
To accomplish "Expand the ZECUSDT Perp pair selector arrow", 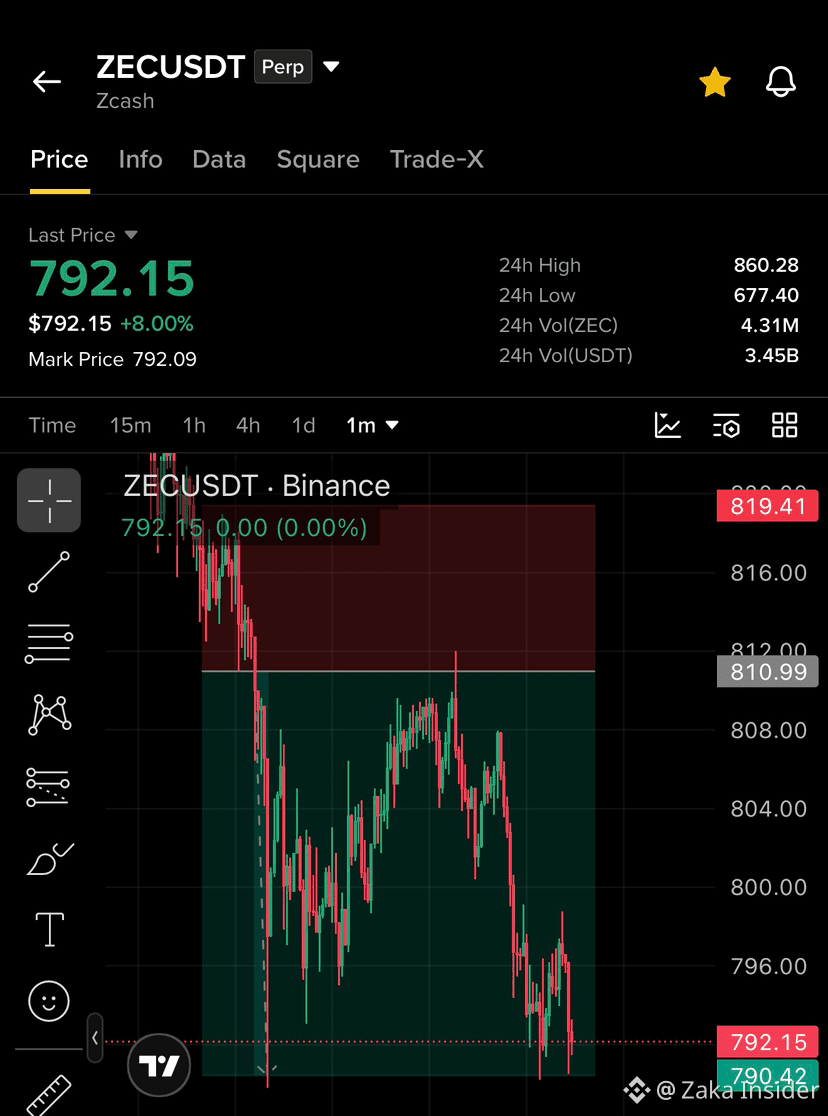I will pos(331,67).
